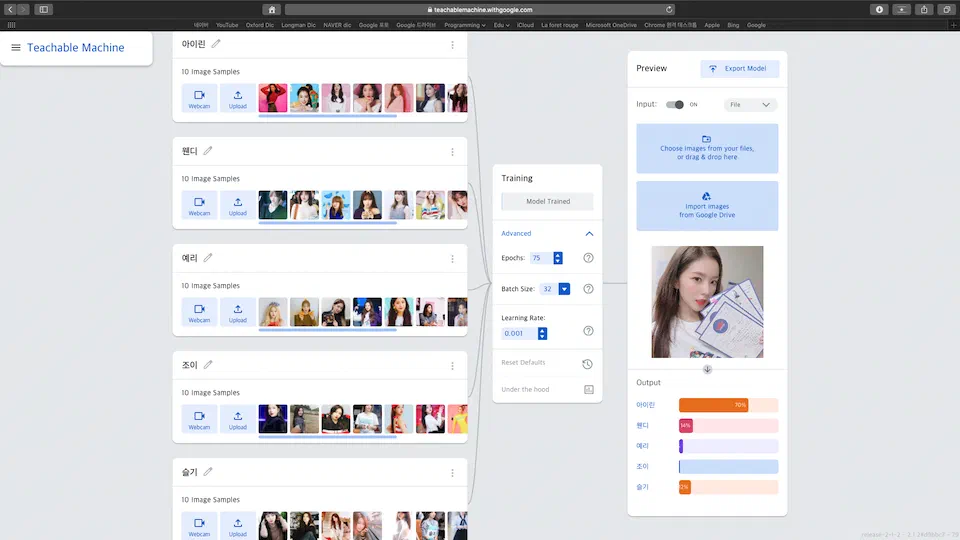Click the Model Trained button
The width and height of the screenshot is (960, 540).
[x=547, y=201]
